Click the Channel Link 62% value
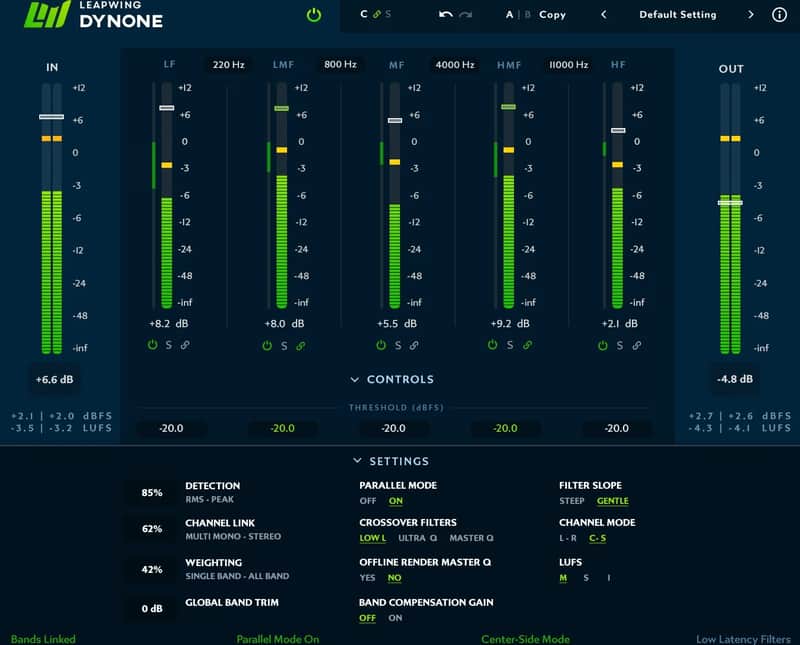Screen dimensions: 800x645 (152, 529)
